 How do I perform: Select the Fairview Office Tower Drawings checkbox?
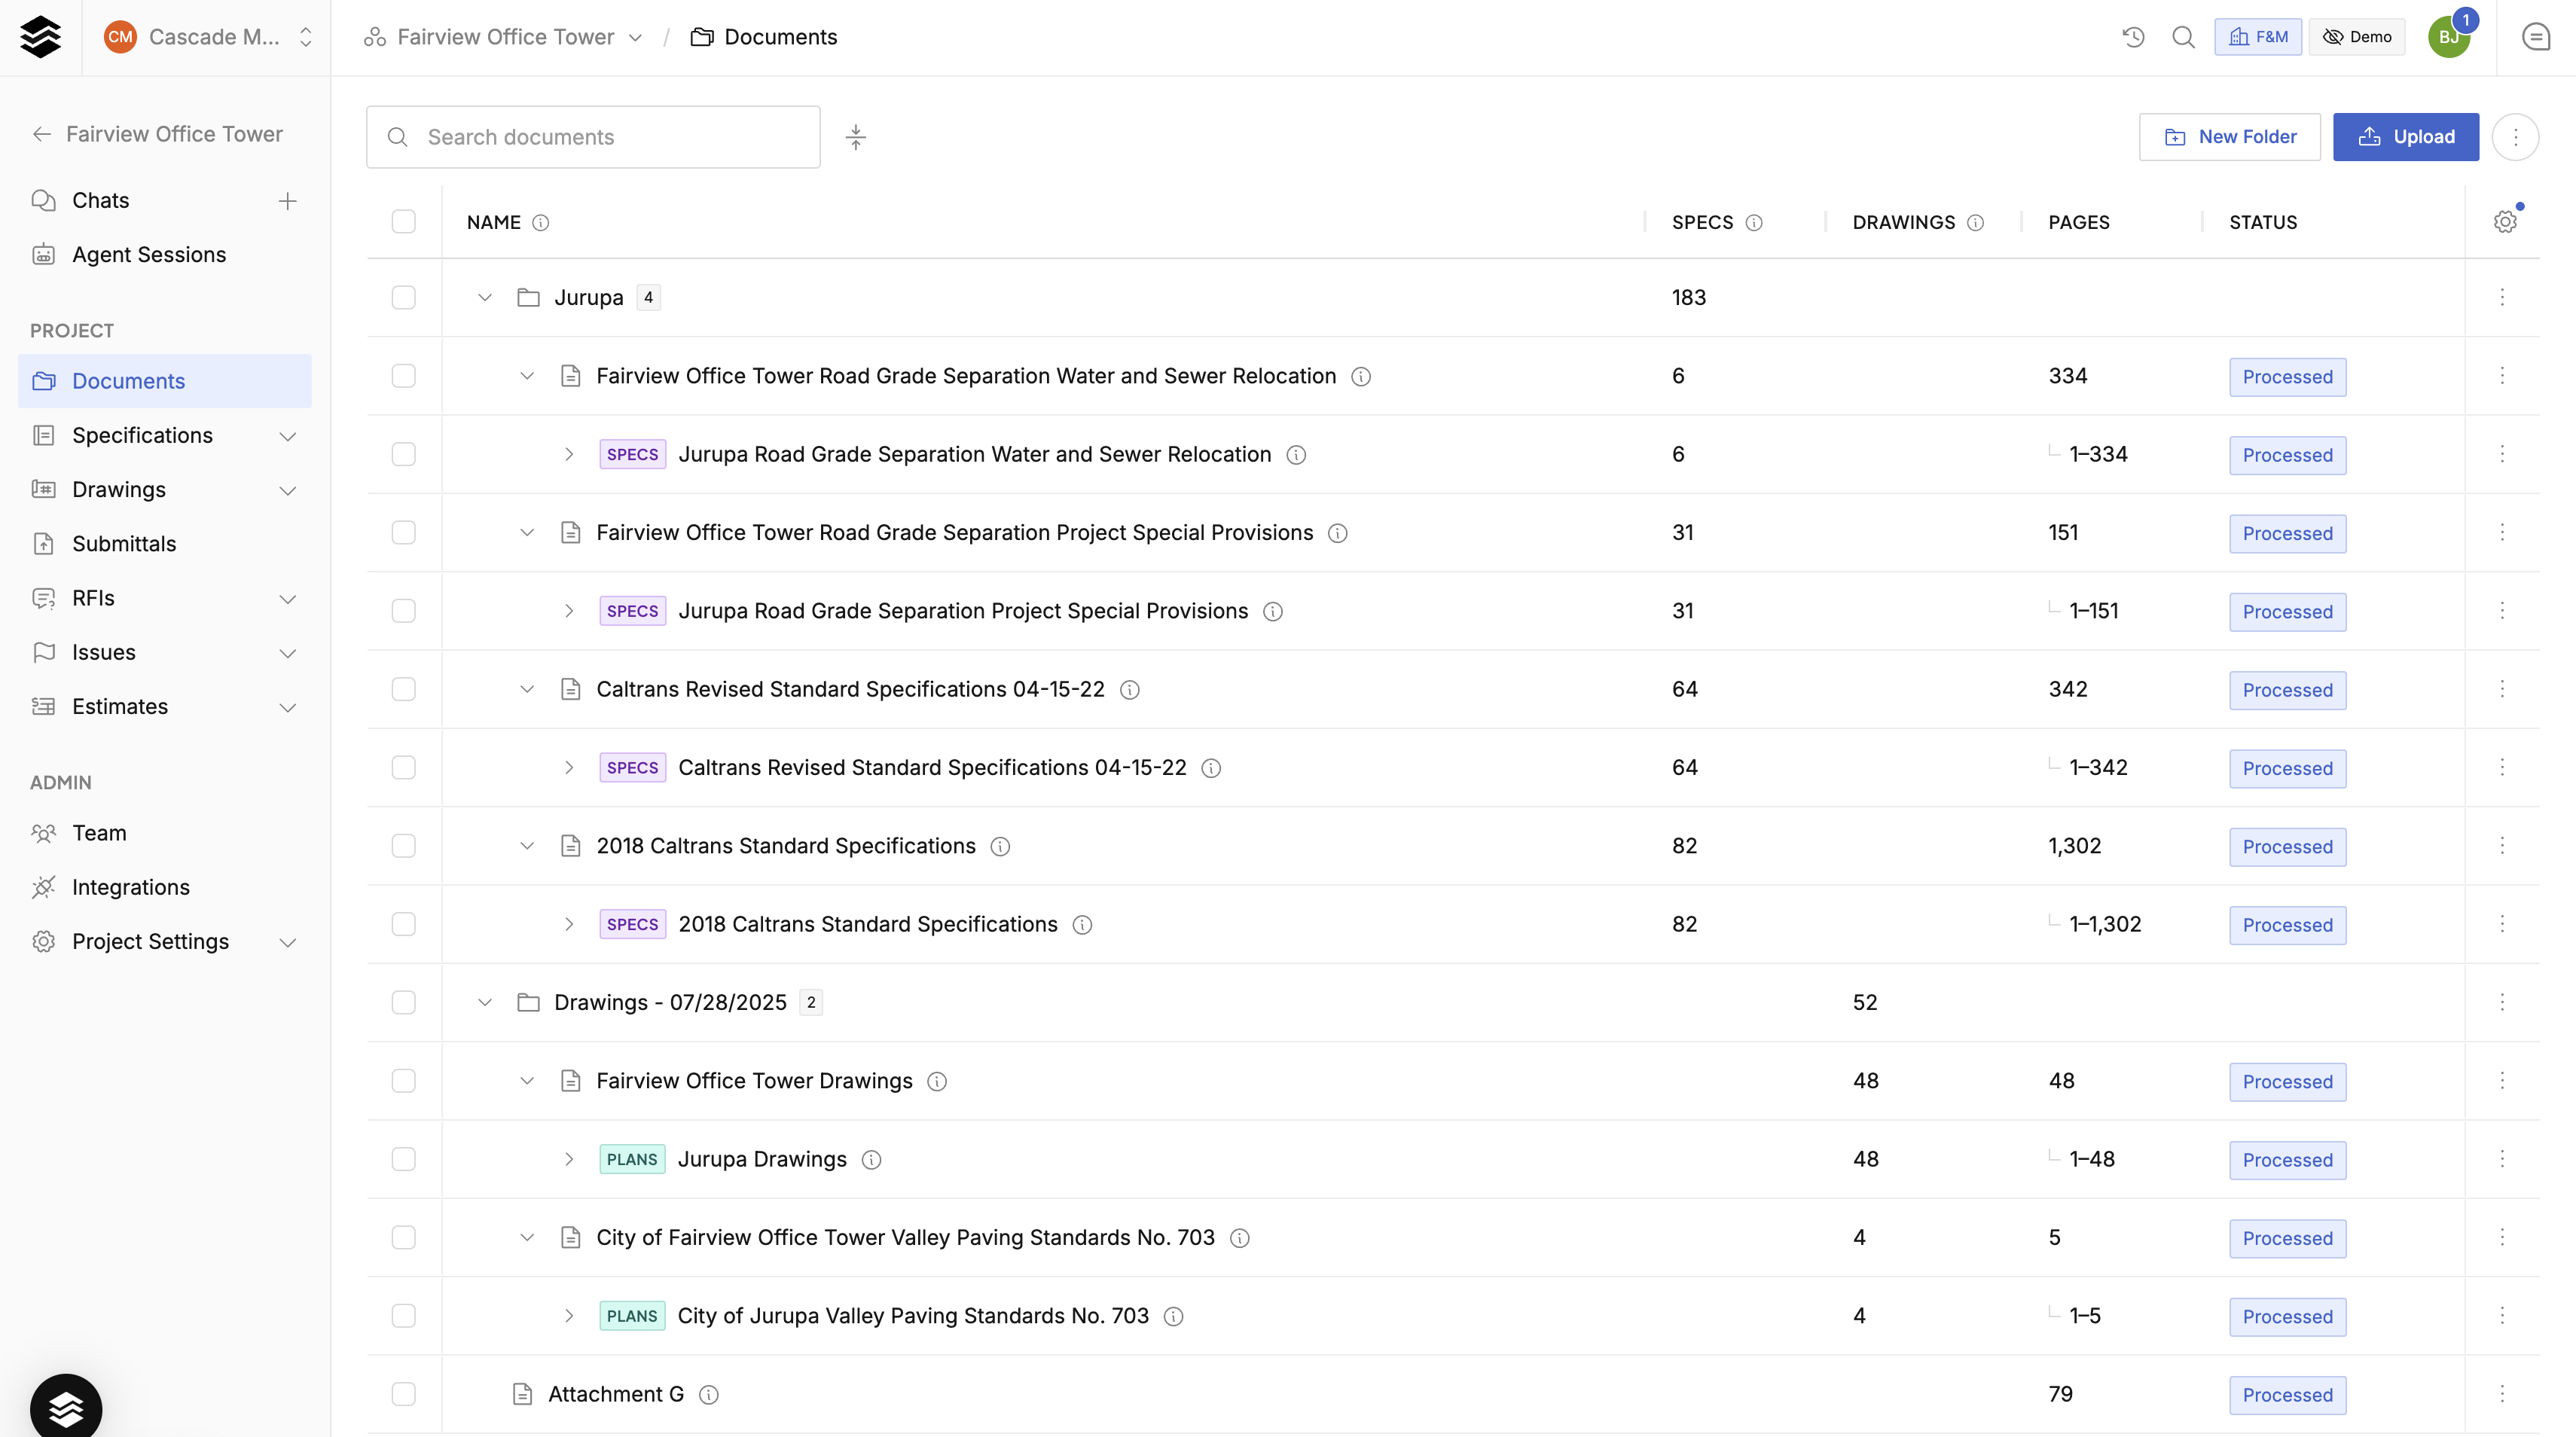point(403,1081)
